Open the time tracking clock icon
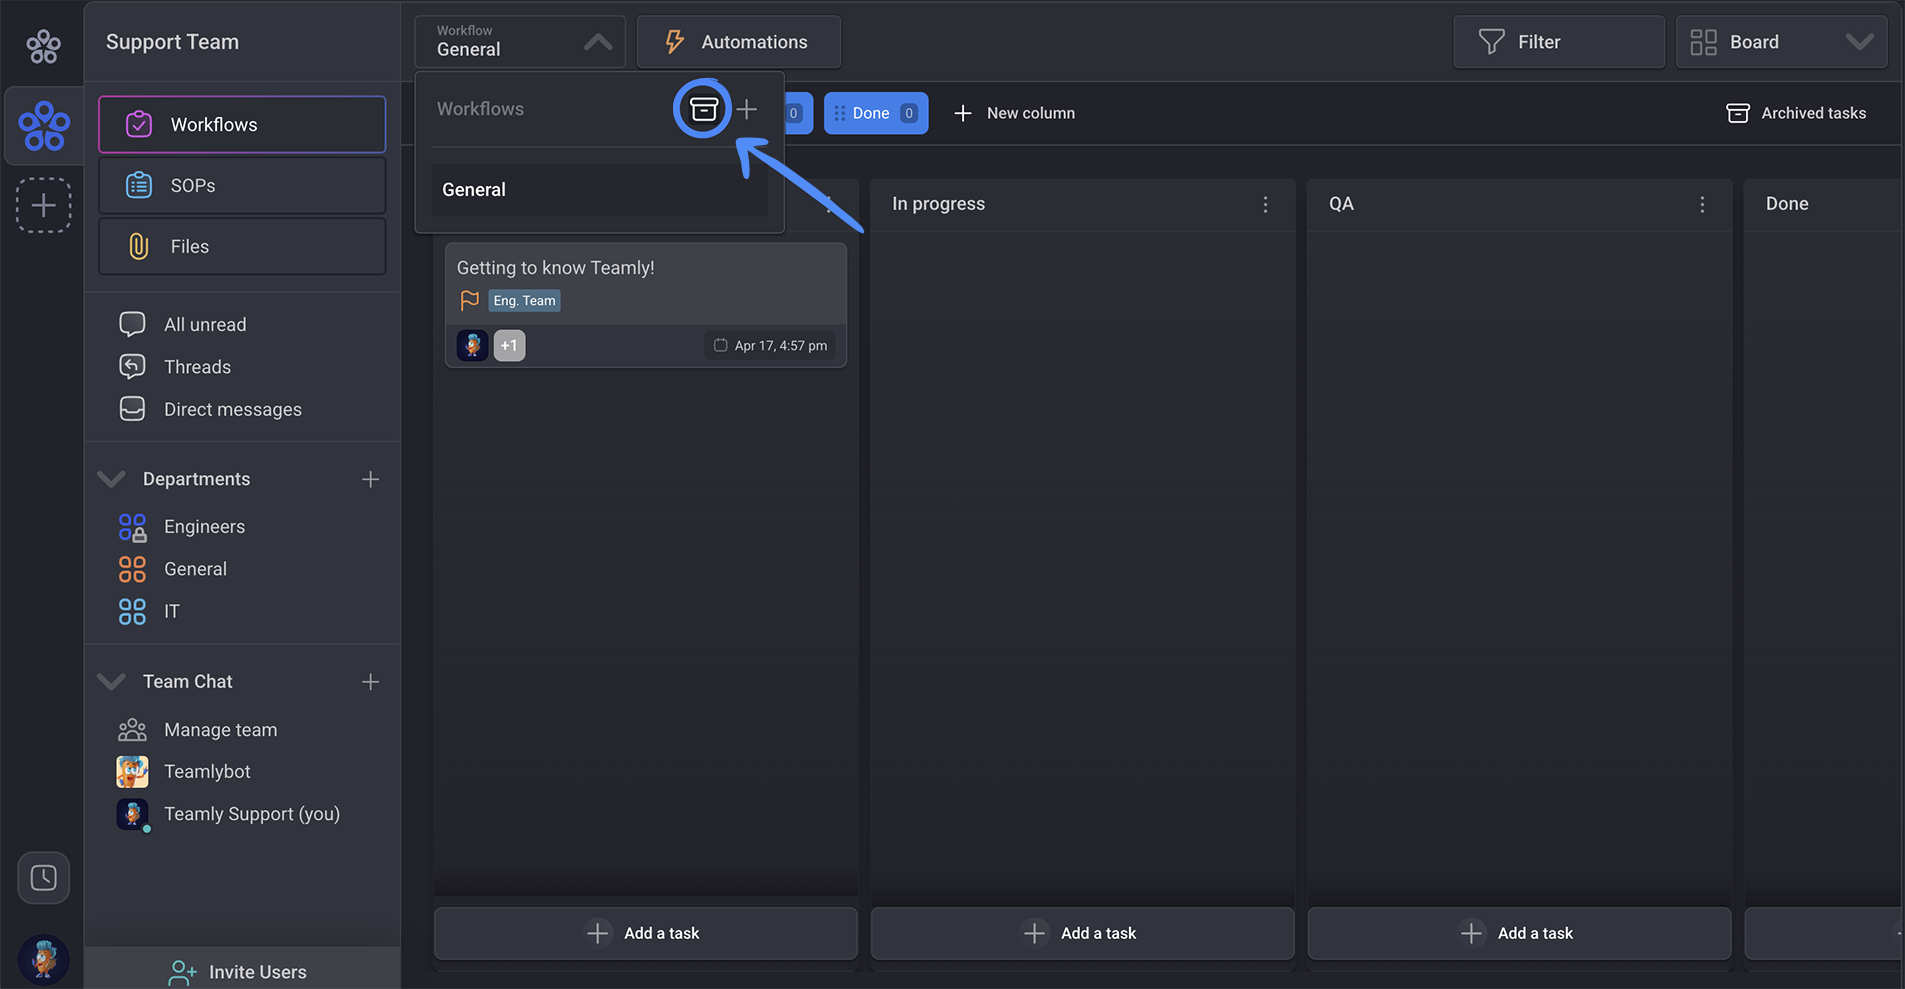1905x989 pixels. (x=44, y=878)
